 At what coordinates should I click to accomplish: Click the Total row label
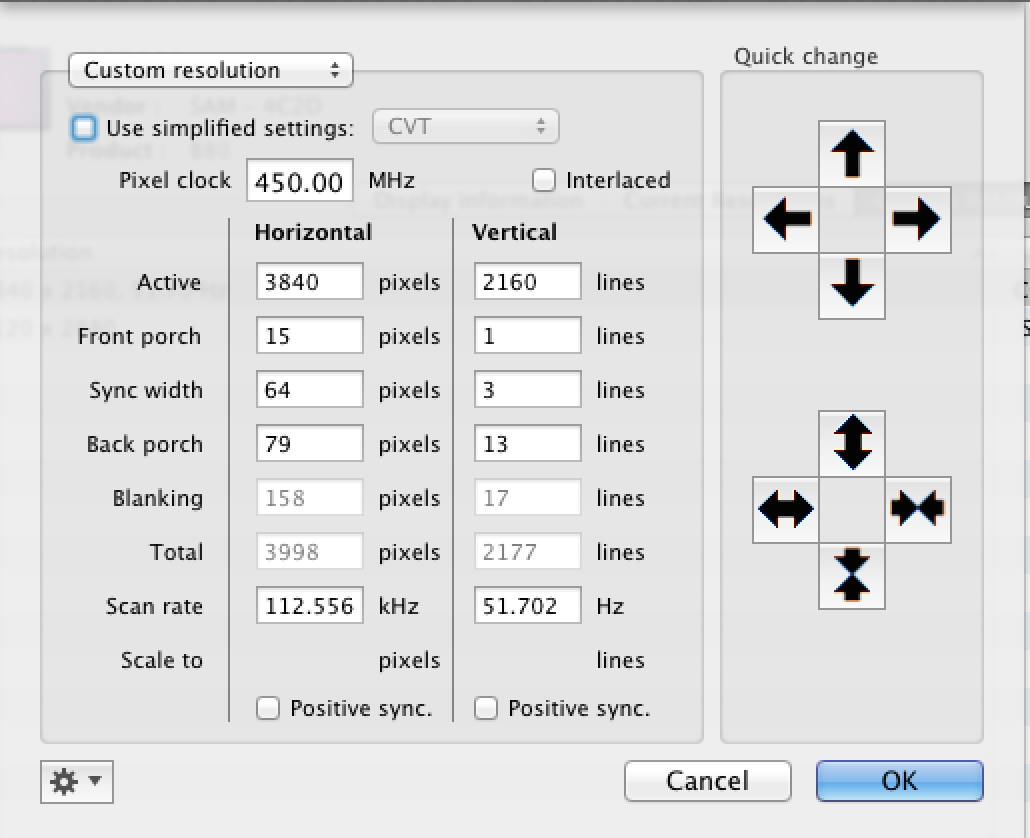(x=177, y=552)
